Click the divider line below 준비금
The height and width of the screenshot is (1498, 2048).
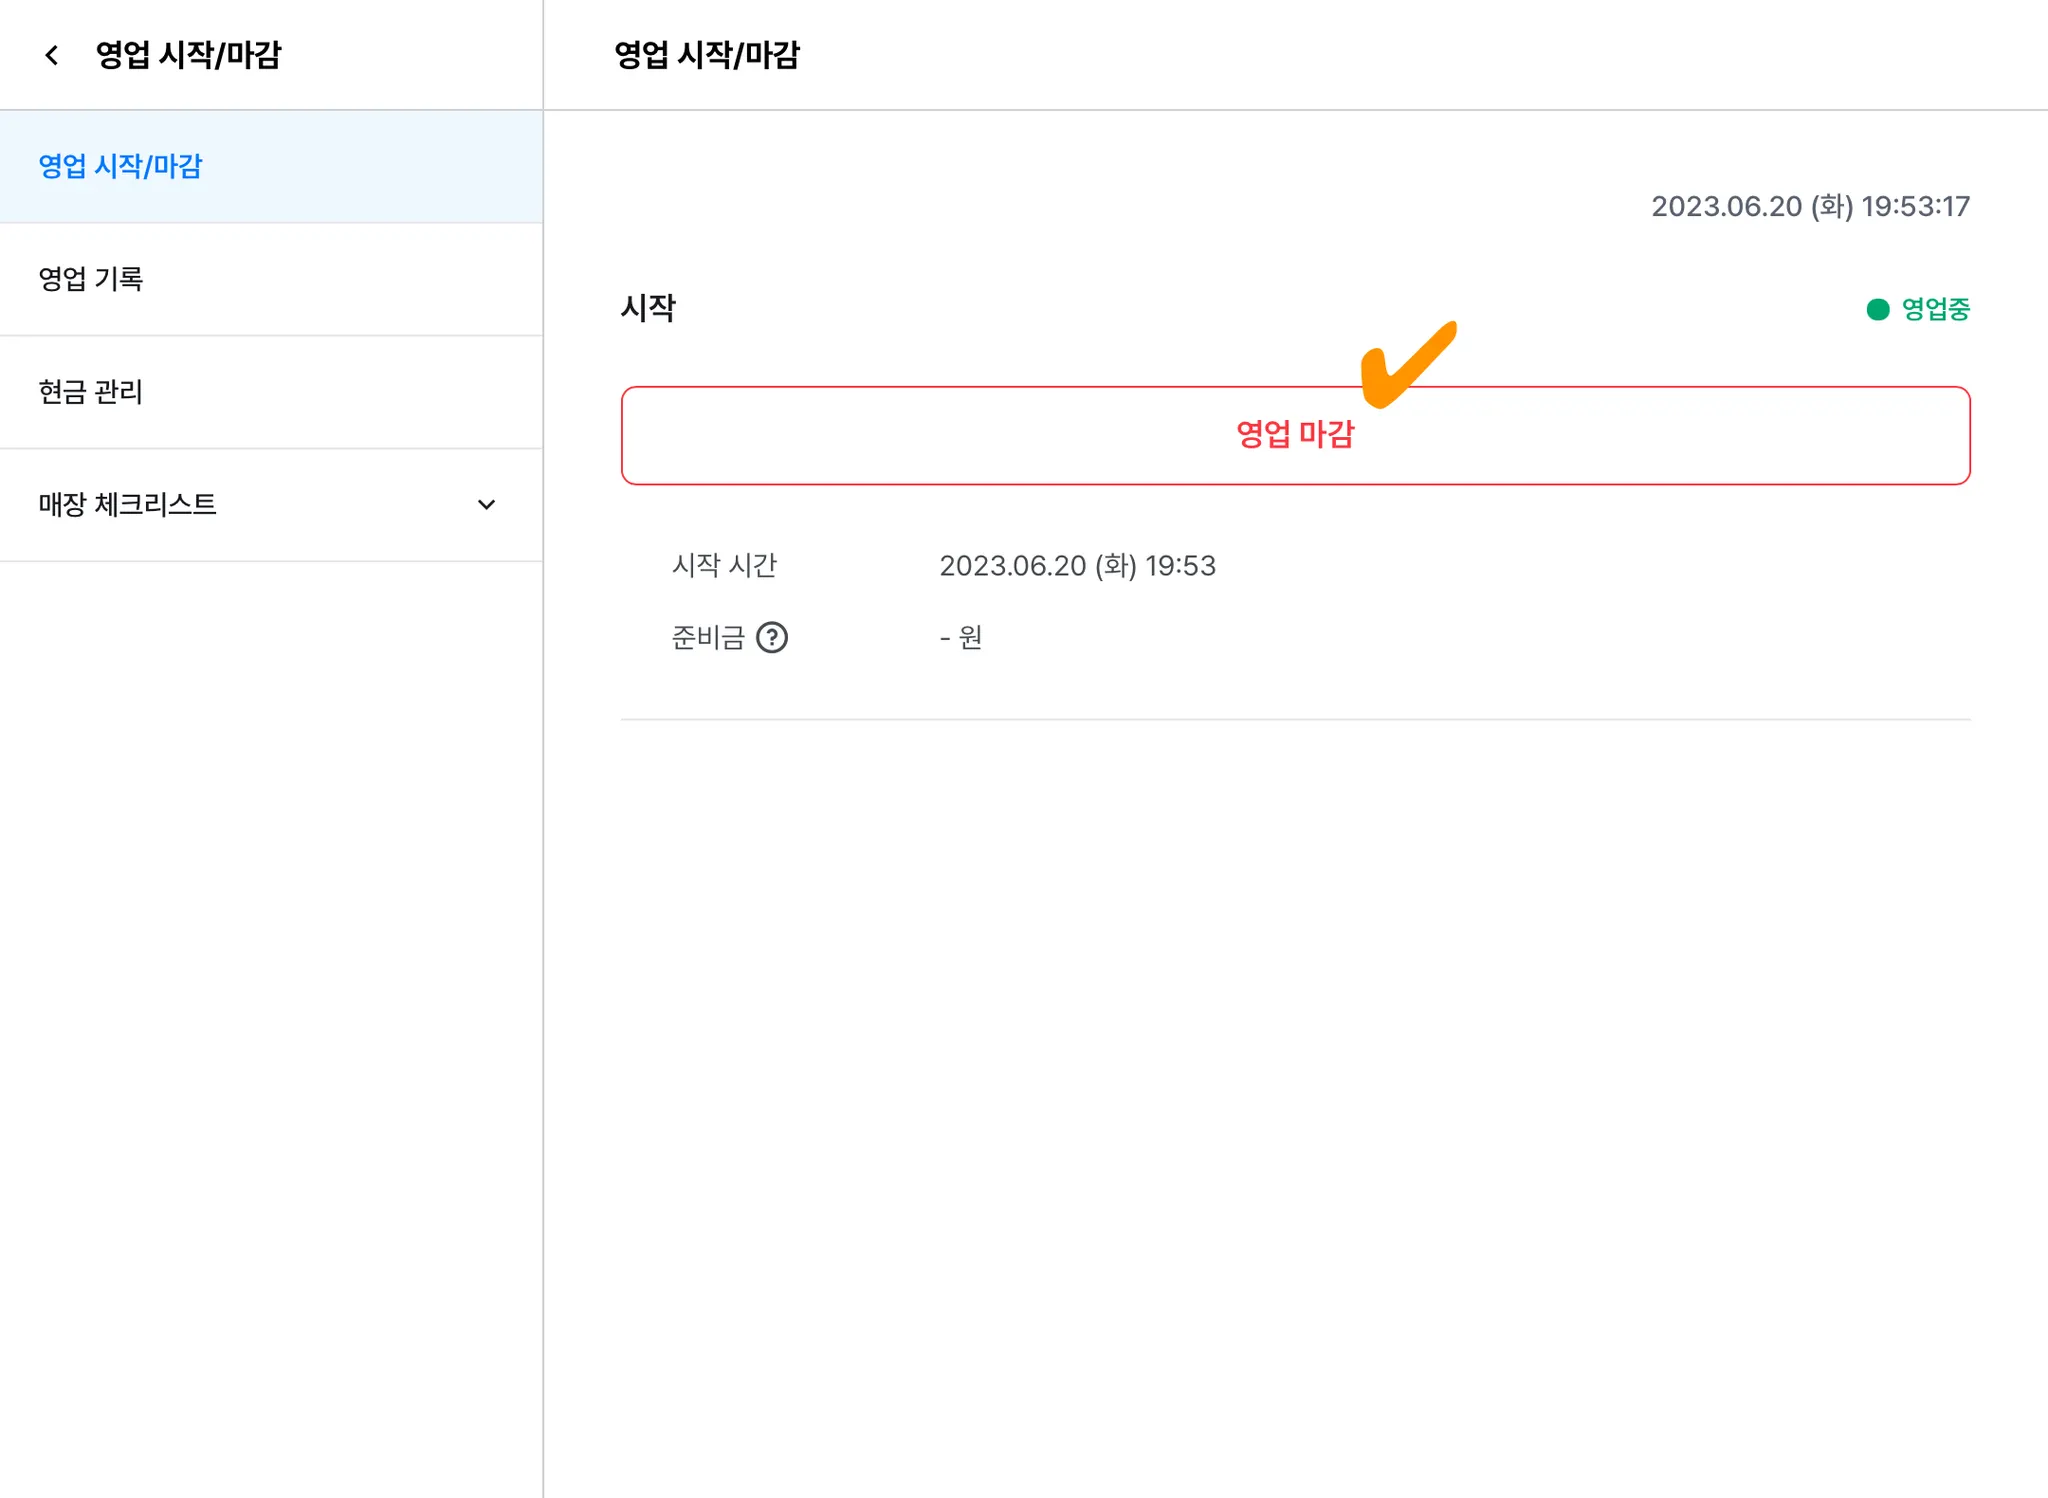(1295, 719)
